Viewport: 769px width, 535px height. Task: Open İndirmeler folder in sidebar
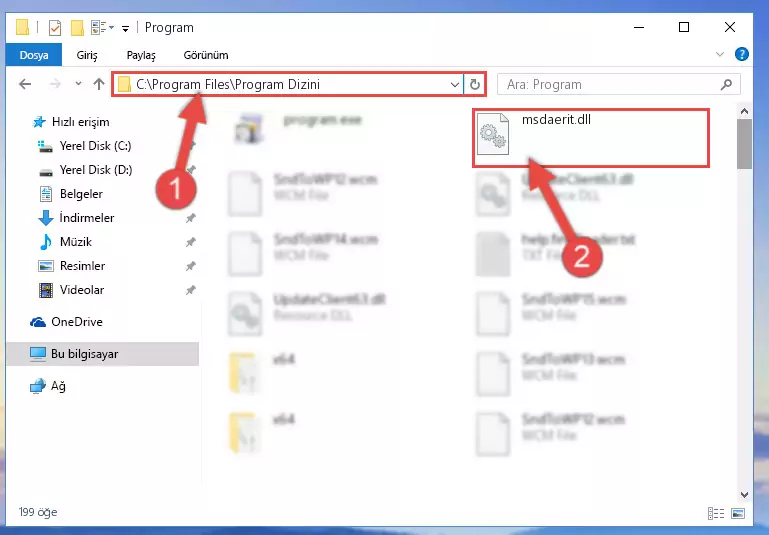(86, 218)
